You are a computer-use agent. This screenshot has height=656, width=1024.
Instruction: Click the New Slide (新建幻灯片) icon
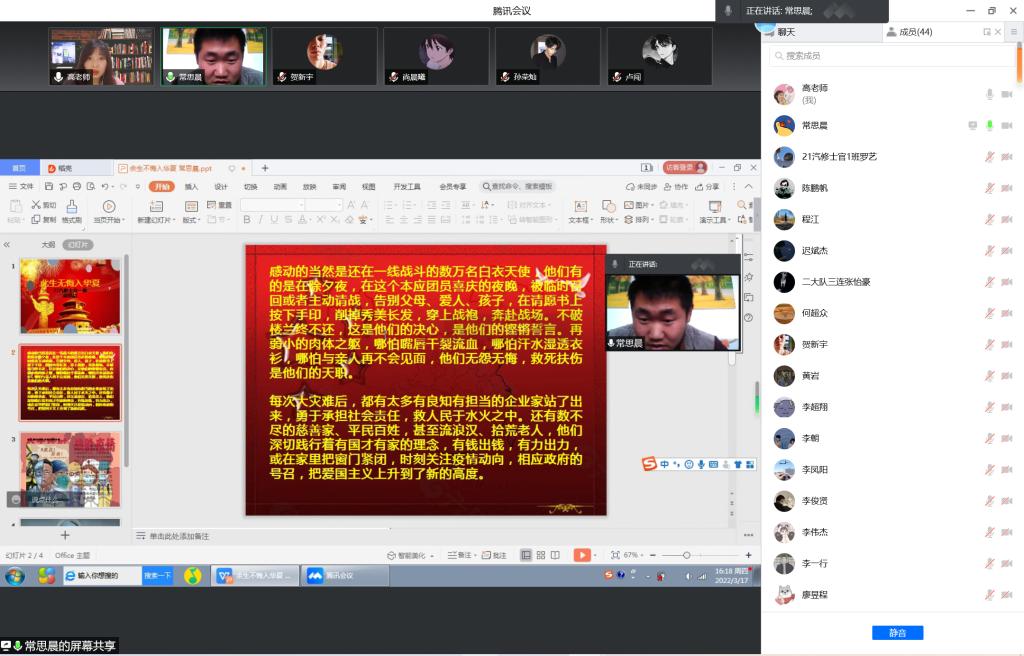155,207
